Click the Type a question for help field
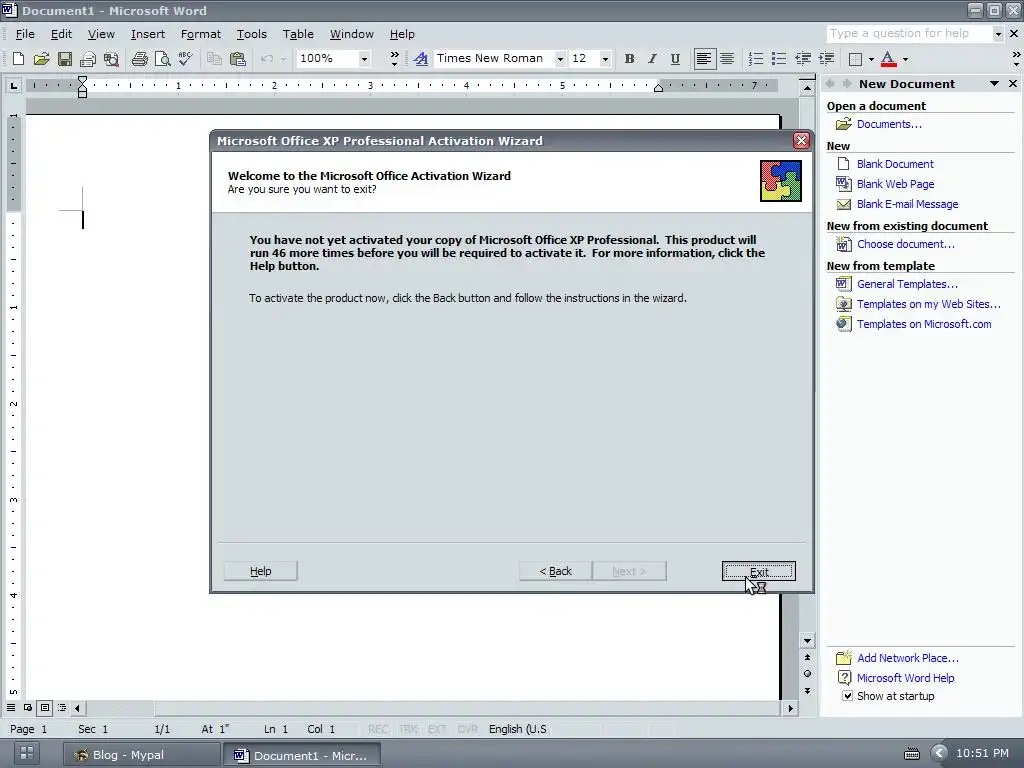This screenshot has width=1024, height=768. pos(908,33)
